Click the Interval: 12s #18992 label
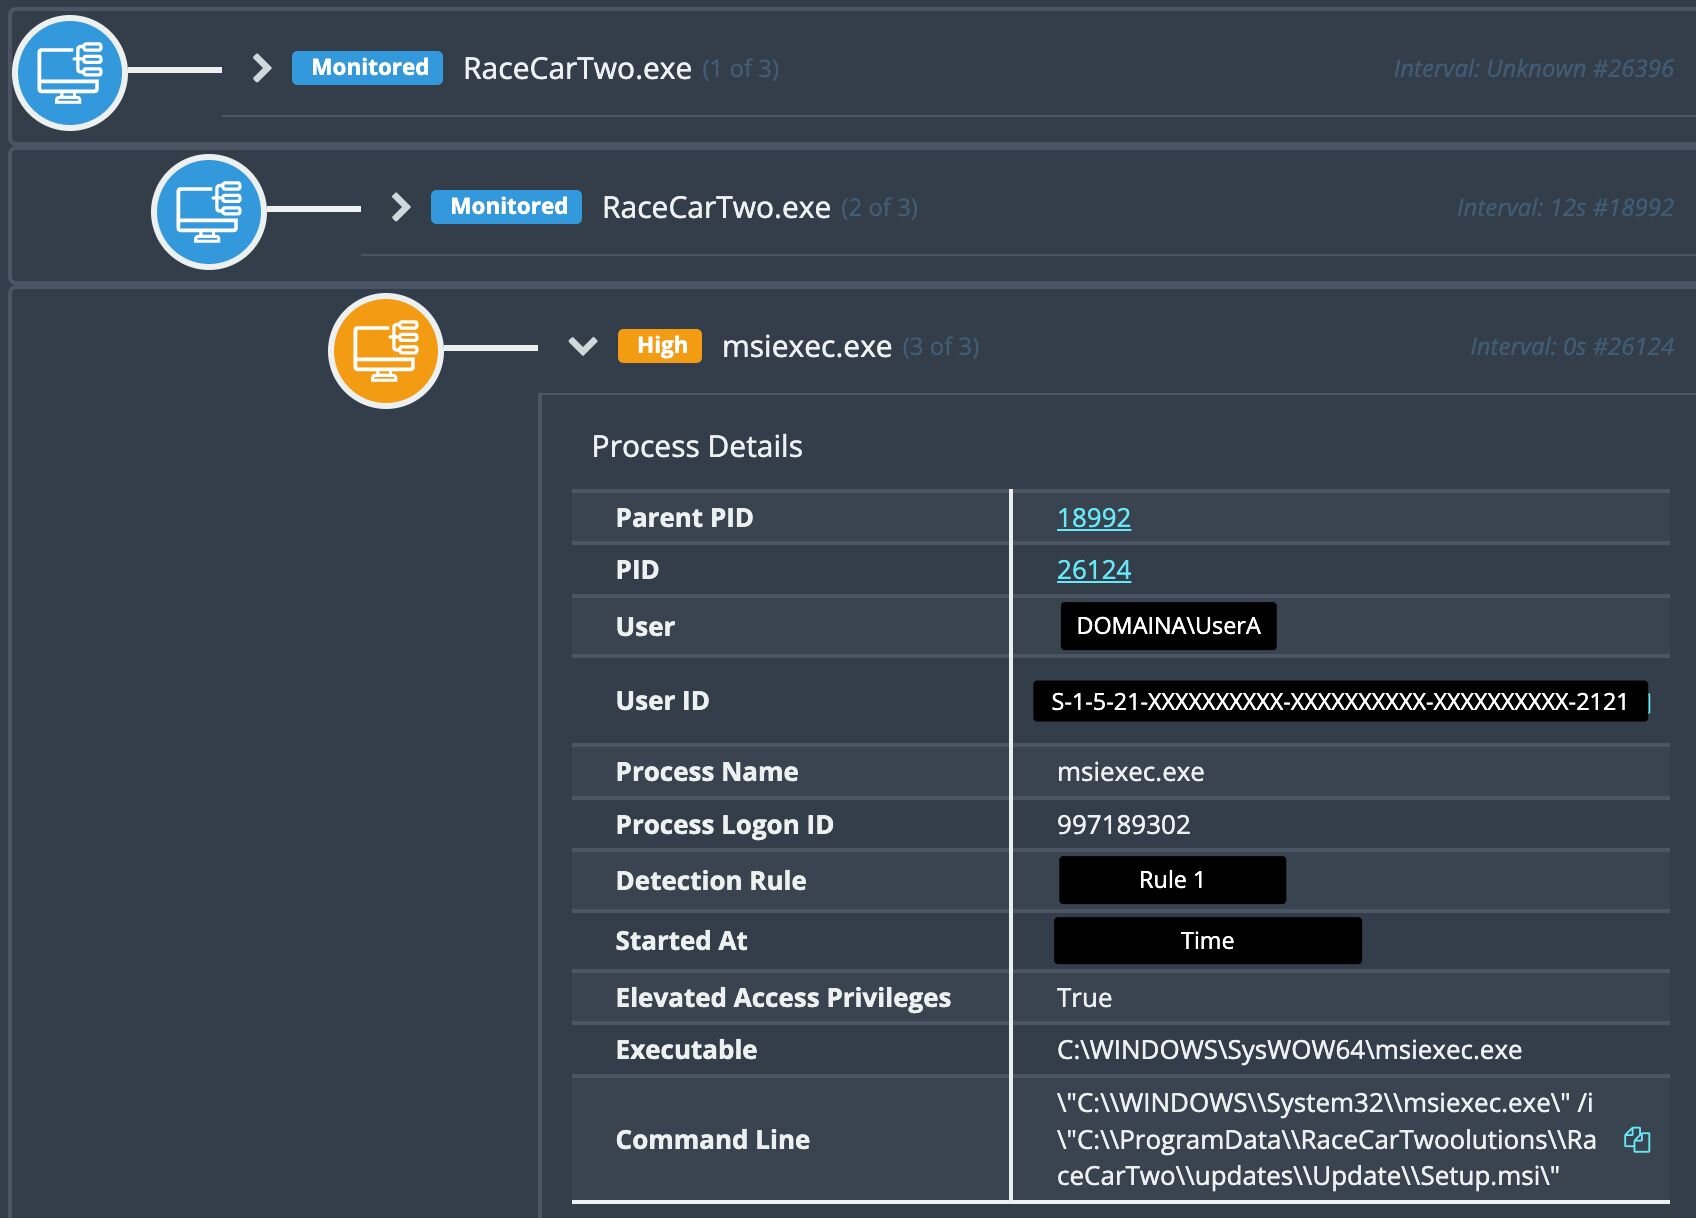 (x=1564, y=207)
